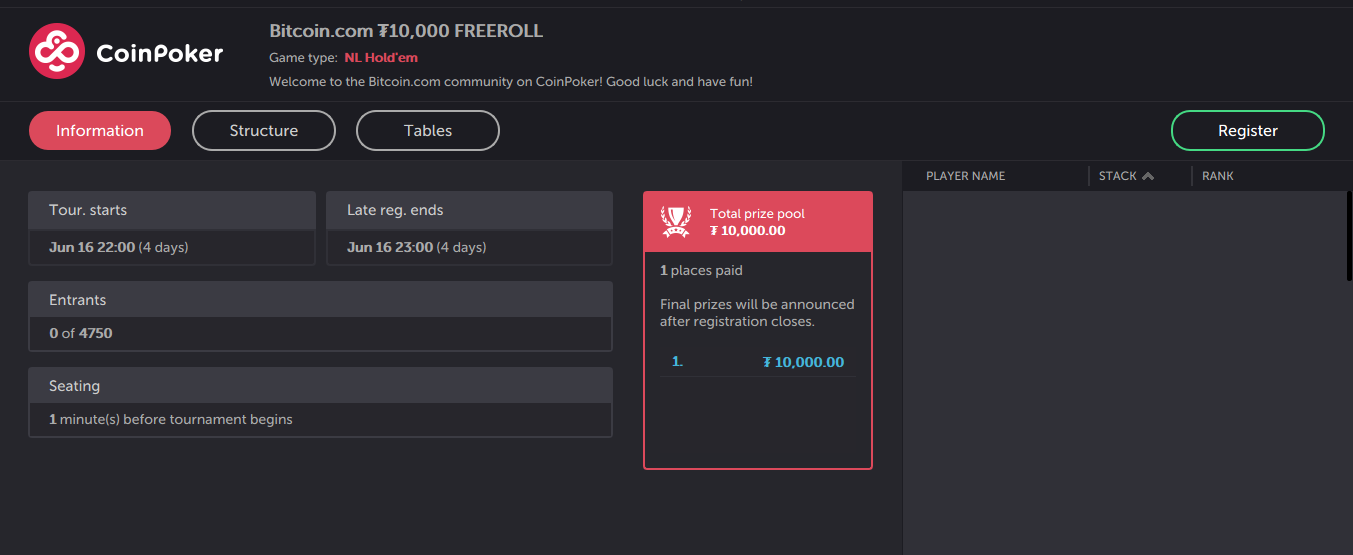Open the Information tab
The width and height of the screenshot is (1353, 555).
coord(100,131)
